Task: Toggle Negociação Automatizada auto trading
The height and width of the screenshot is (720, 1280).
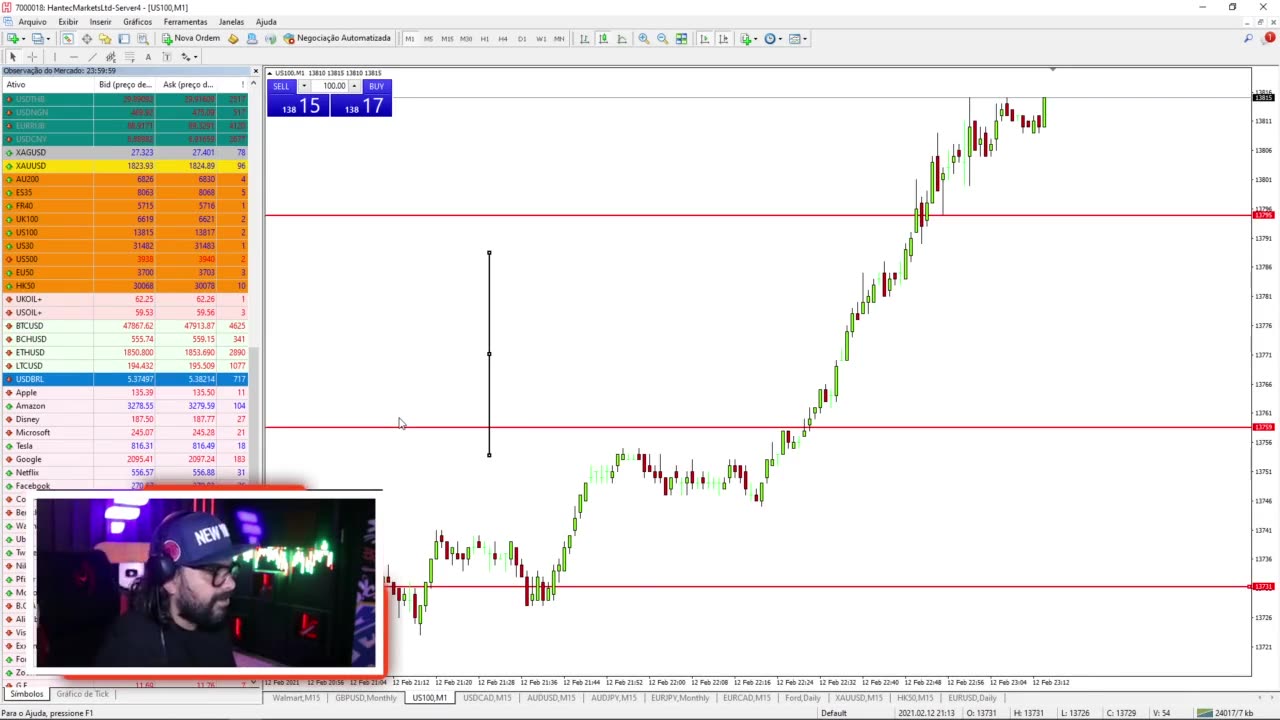Action: 337,39
